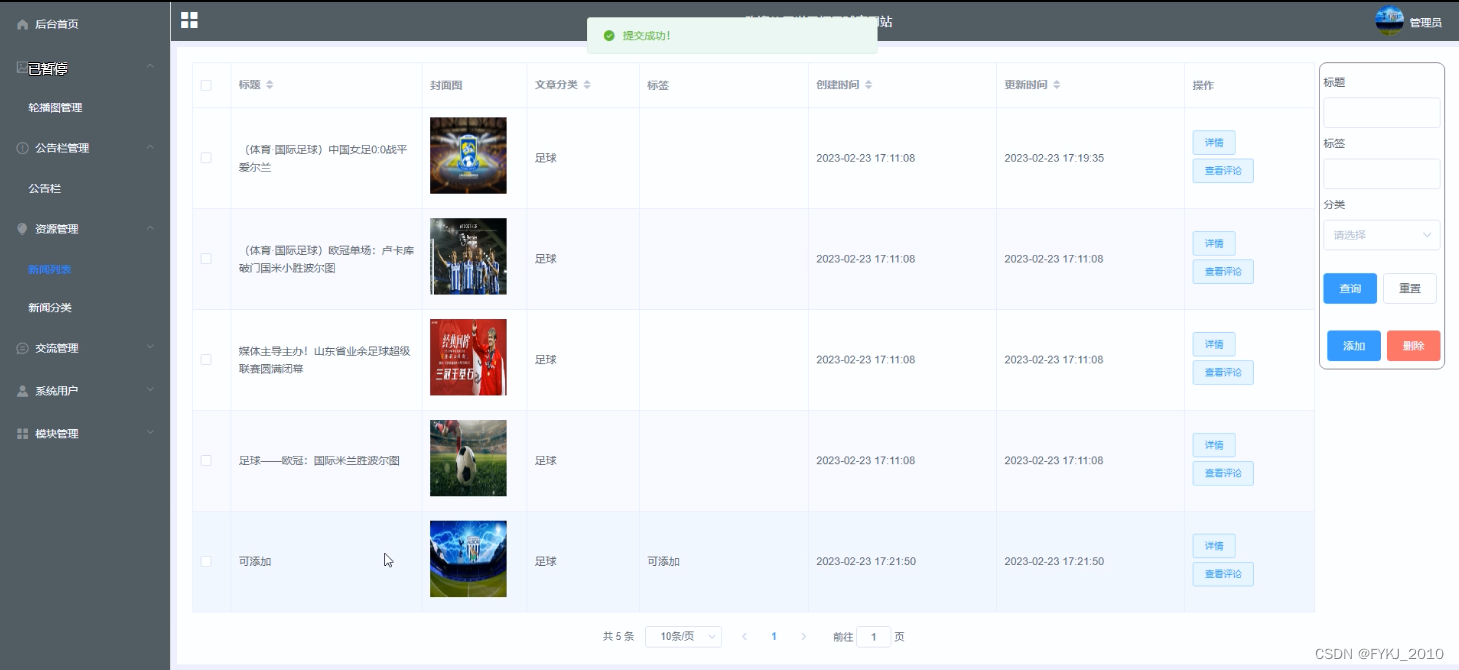Click 查看评论 for the 可添加 row

pyautogui.click(x=1223, y=574)
